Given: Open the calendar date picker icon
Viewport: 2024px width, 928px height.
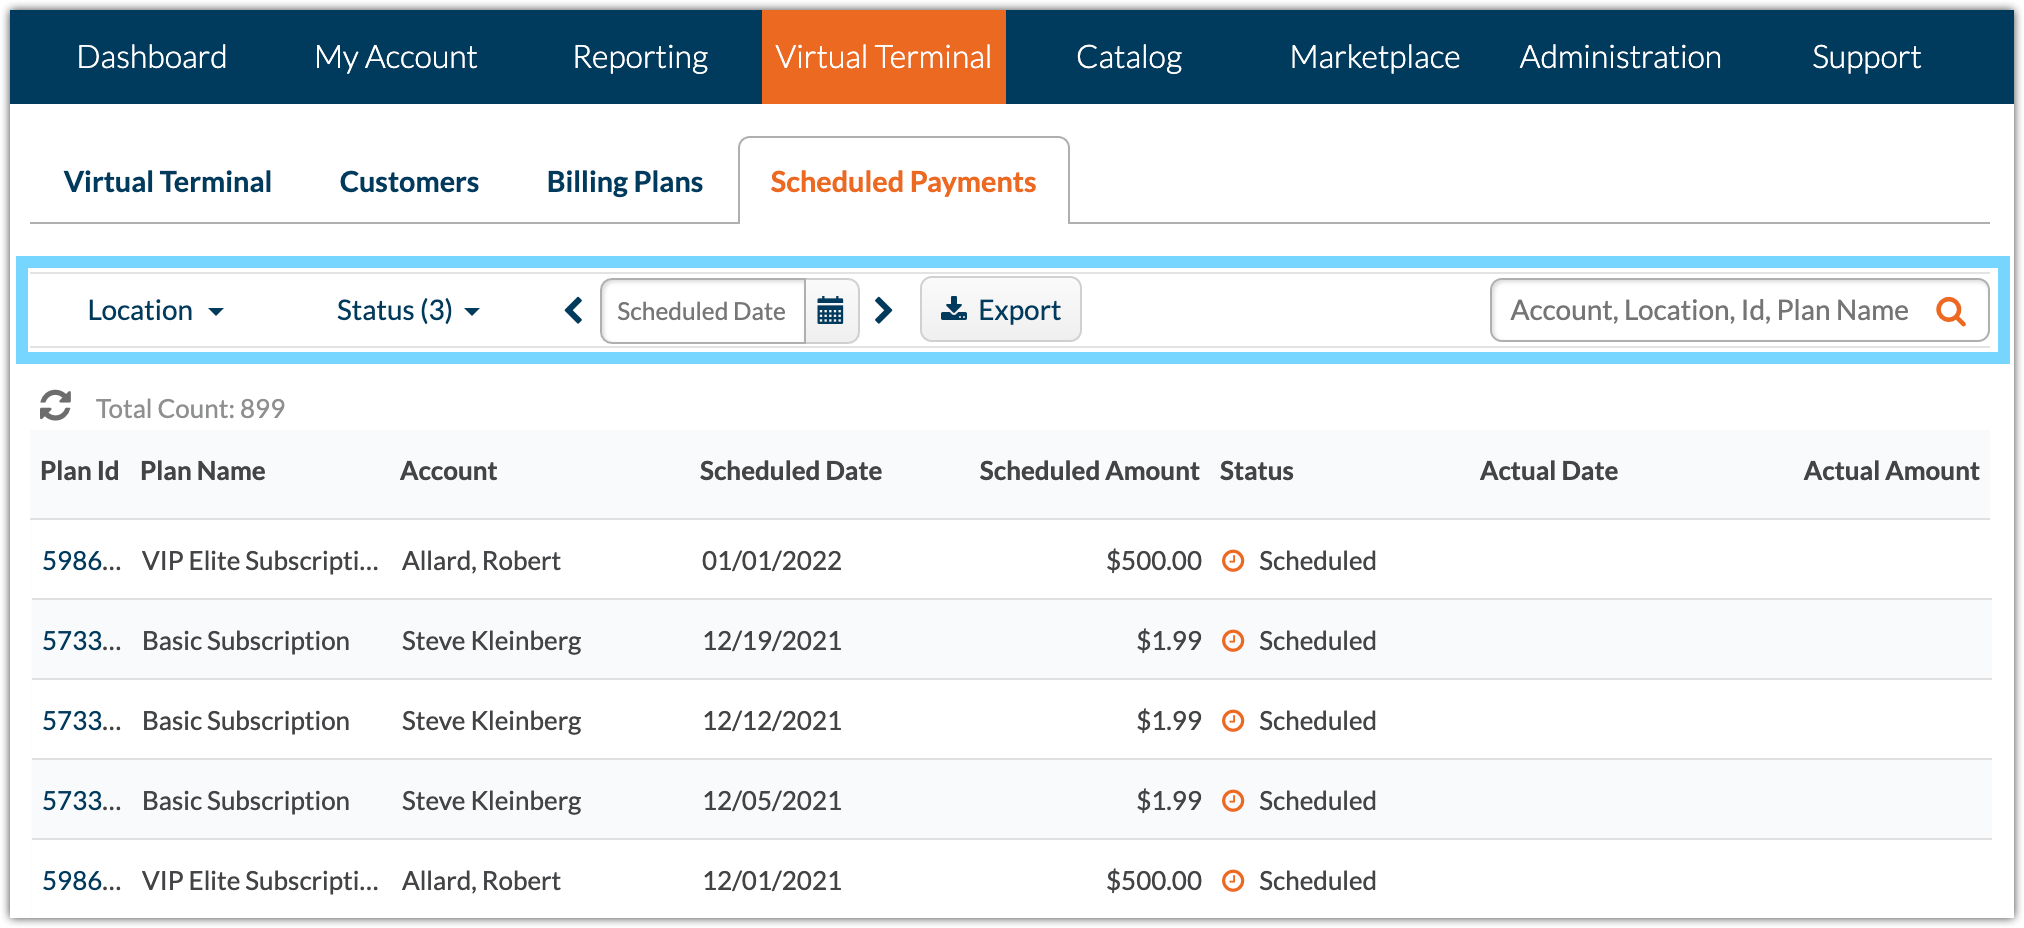Looking at the screenshot, I should tap(831, 311).
